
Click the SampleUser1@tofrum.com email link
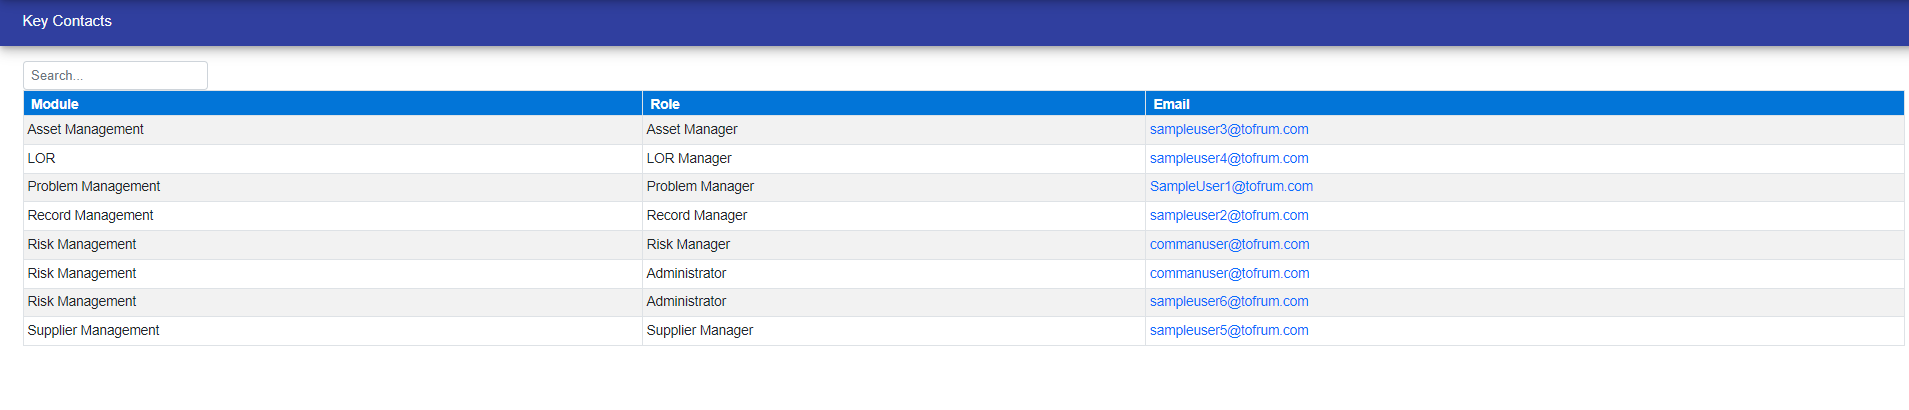pyautogui.click(x=1231, y=187)
